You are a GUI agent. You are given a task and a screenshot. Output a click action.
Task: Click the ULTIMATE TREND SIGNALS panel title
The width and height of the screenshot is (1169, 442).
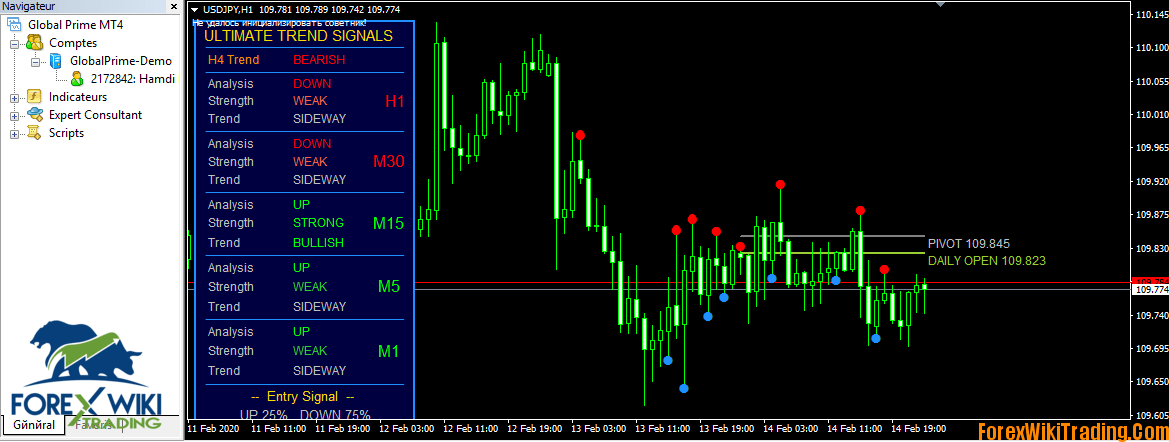click(x=298, y=35)
